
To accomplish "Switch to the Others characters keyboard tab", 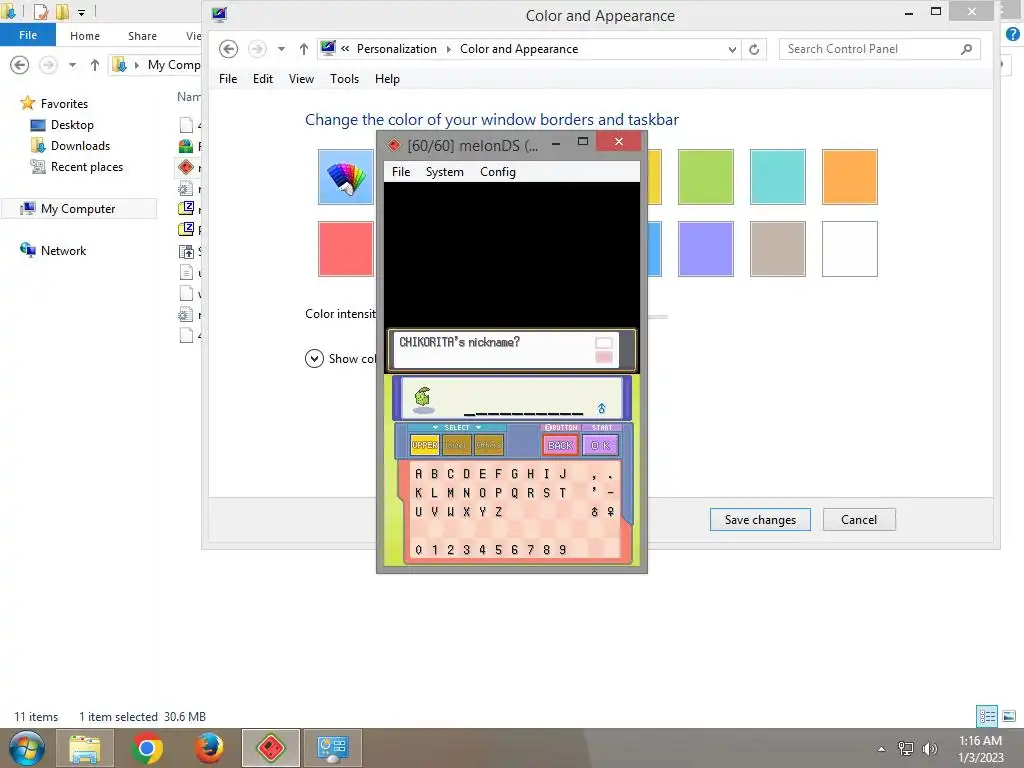I will pos(488,445).
